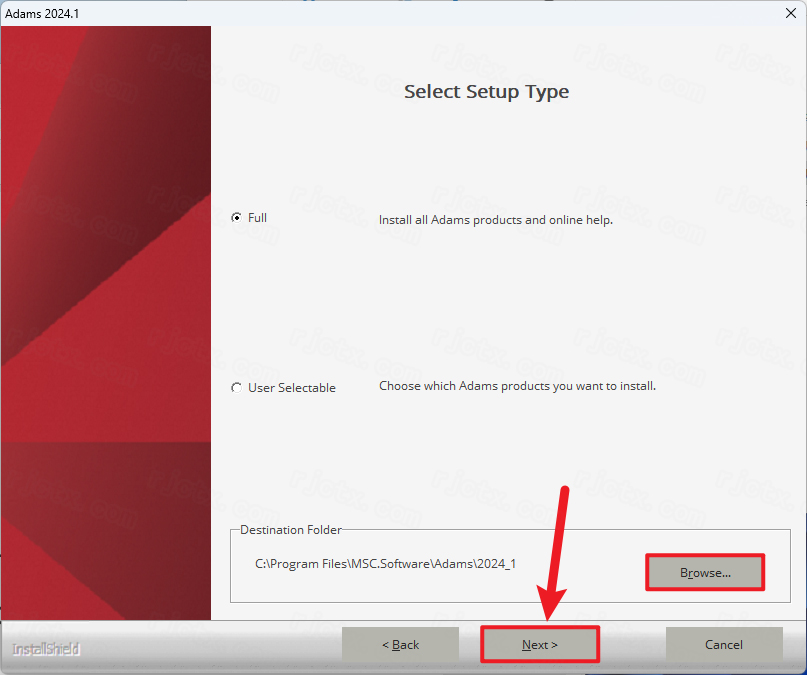Click the User Selectable label text
The width and height of the screenshot is (807, 675).
click(292, 387)
